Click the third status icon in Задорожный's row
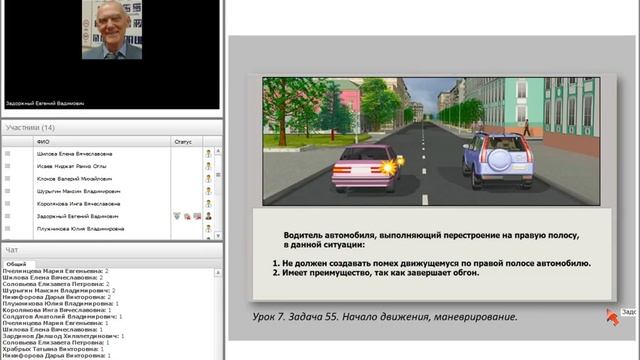640x360 pixels. [x=197, y=216]
